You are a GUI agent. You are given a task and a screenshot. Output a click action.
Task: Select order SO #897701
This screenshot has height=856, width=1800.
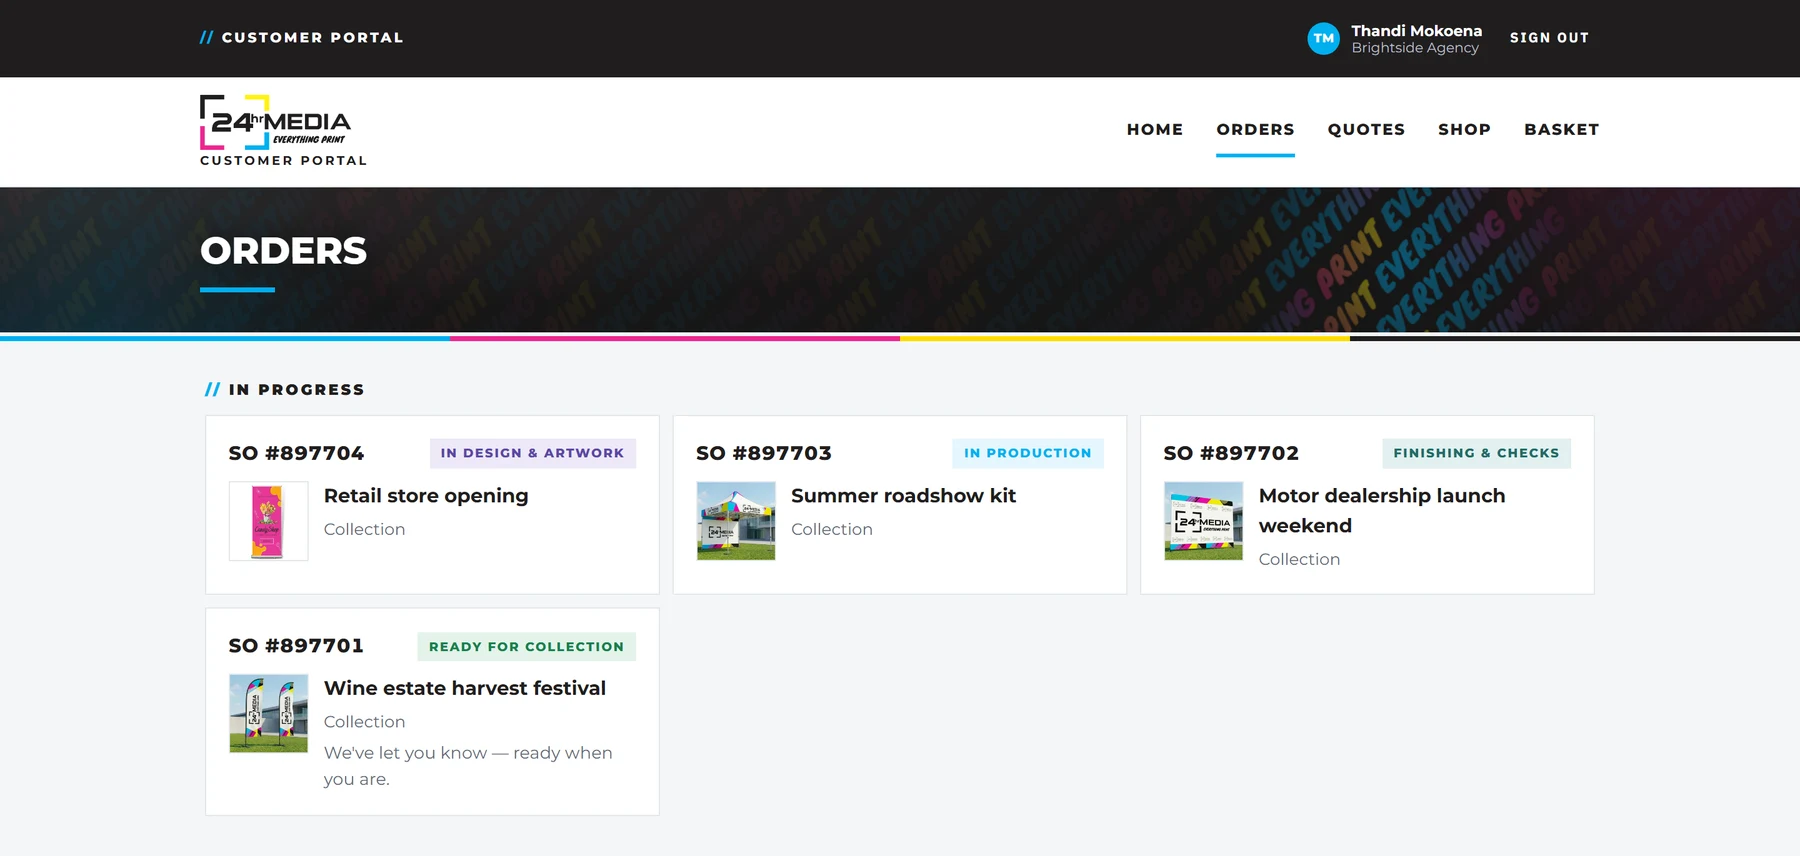pos(296,646)
